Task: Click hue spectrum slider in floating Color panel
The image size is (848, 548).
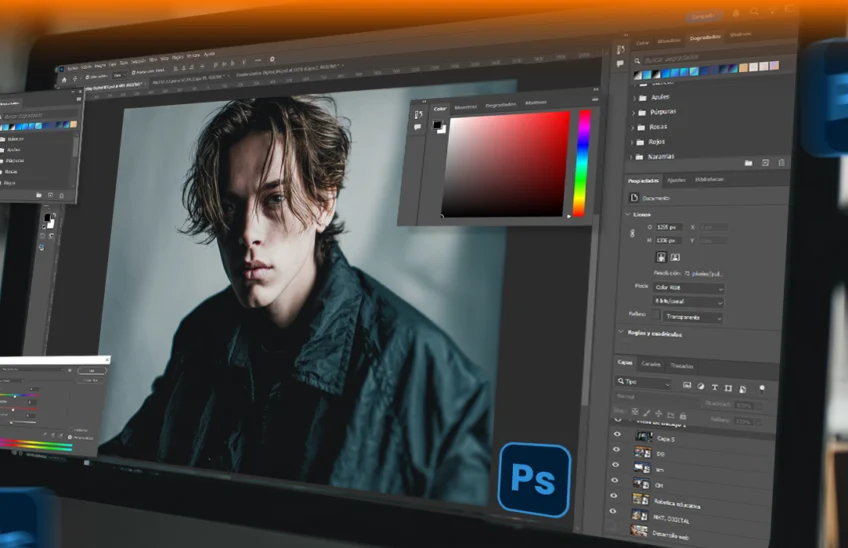Action: pos(582,163)
